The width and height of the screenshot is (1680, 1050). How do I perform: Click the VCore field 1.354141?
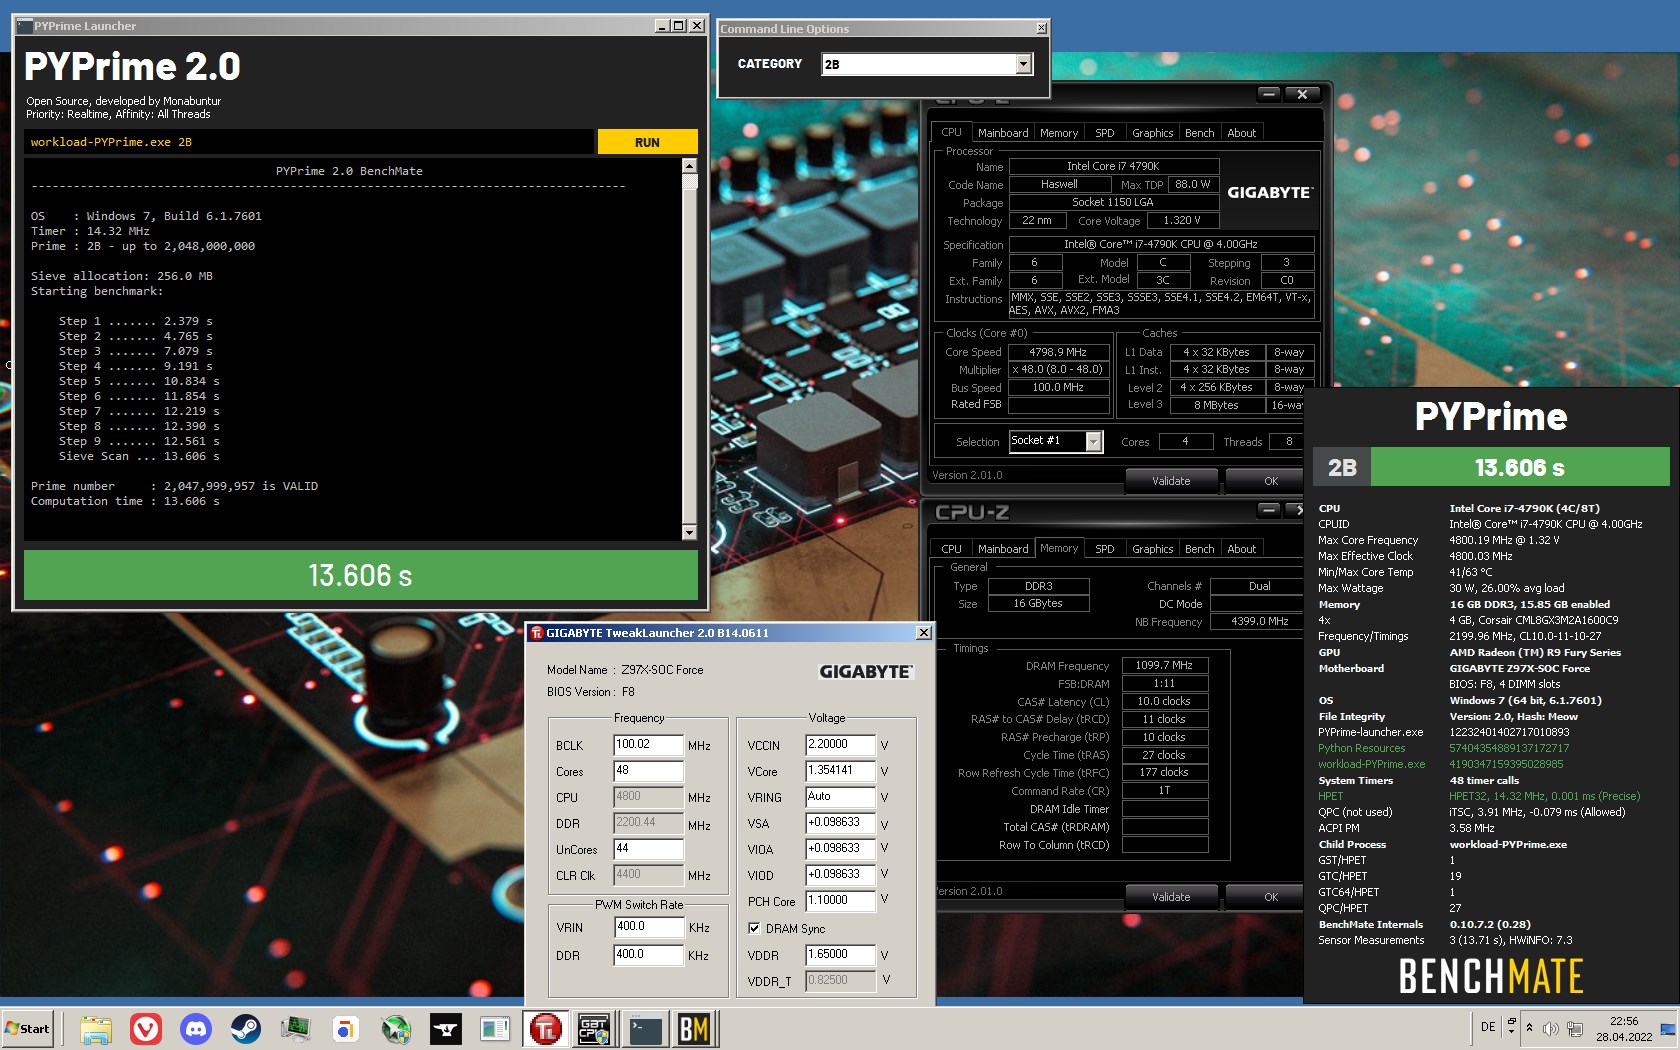(840, 771)
